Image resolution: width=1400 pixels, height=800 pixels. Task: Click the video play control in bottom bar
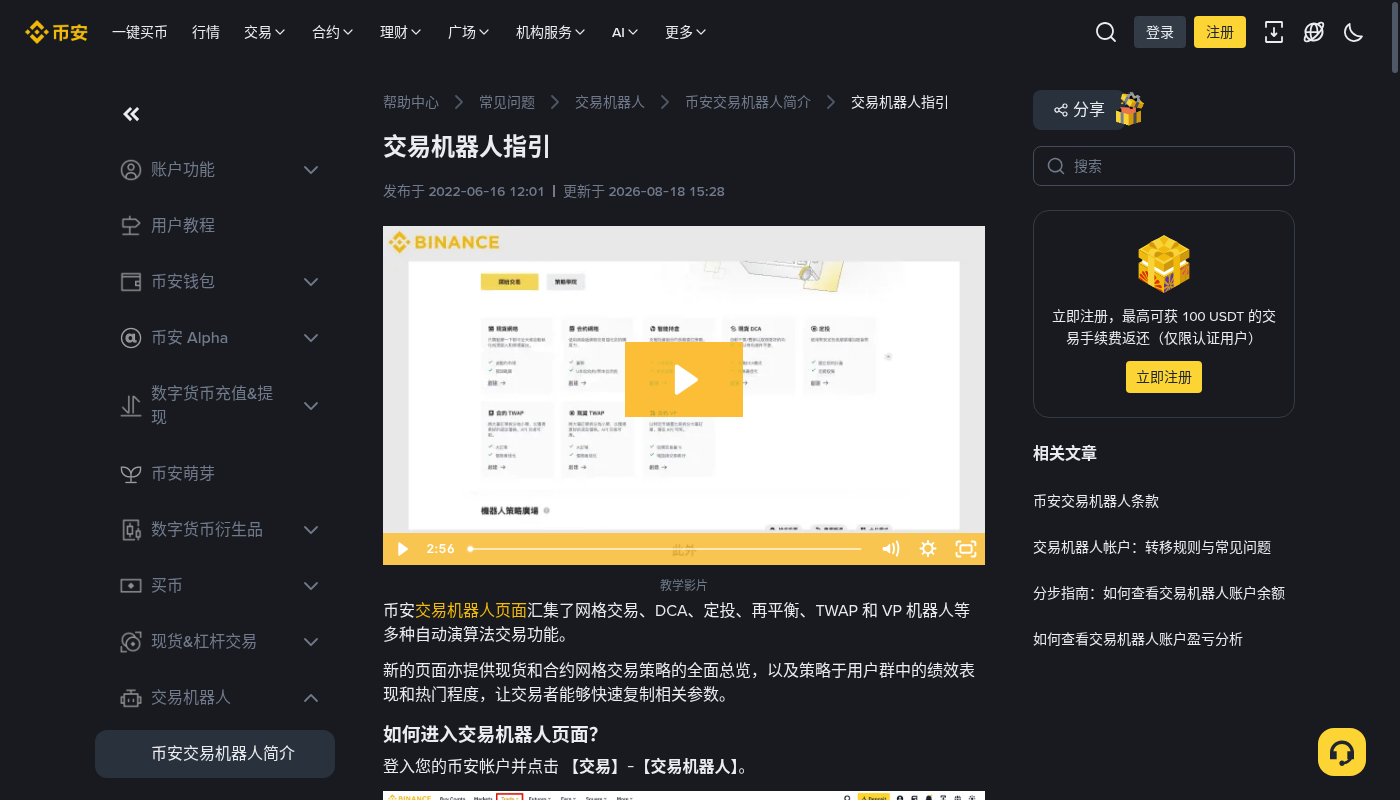[403, 548]
